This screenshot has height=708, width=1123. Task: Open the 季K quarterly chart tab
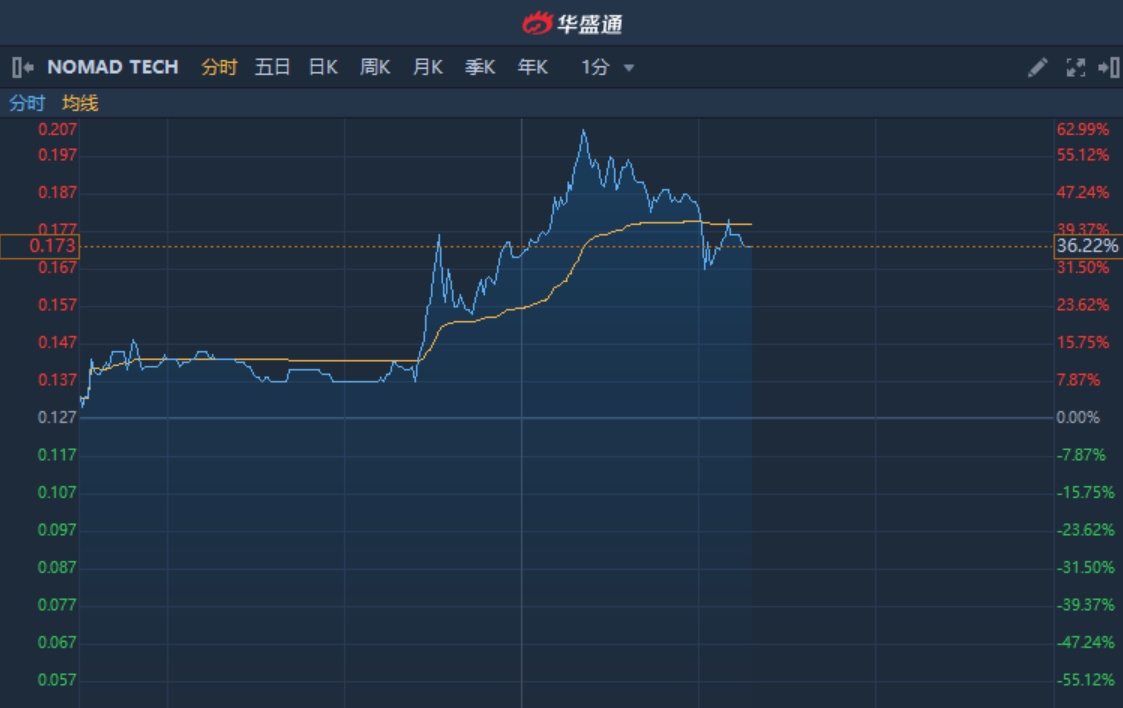(480, 67)
